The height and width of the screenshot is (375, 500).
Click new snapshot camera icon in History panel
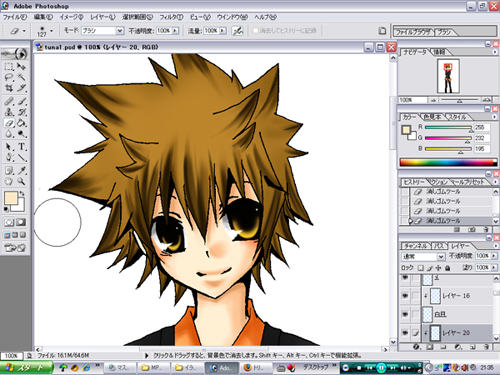click(x=471, y=230)
